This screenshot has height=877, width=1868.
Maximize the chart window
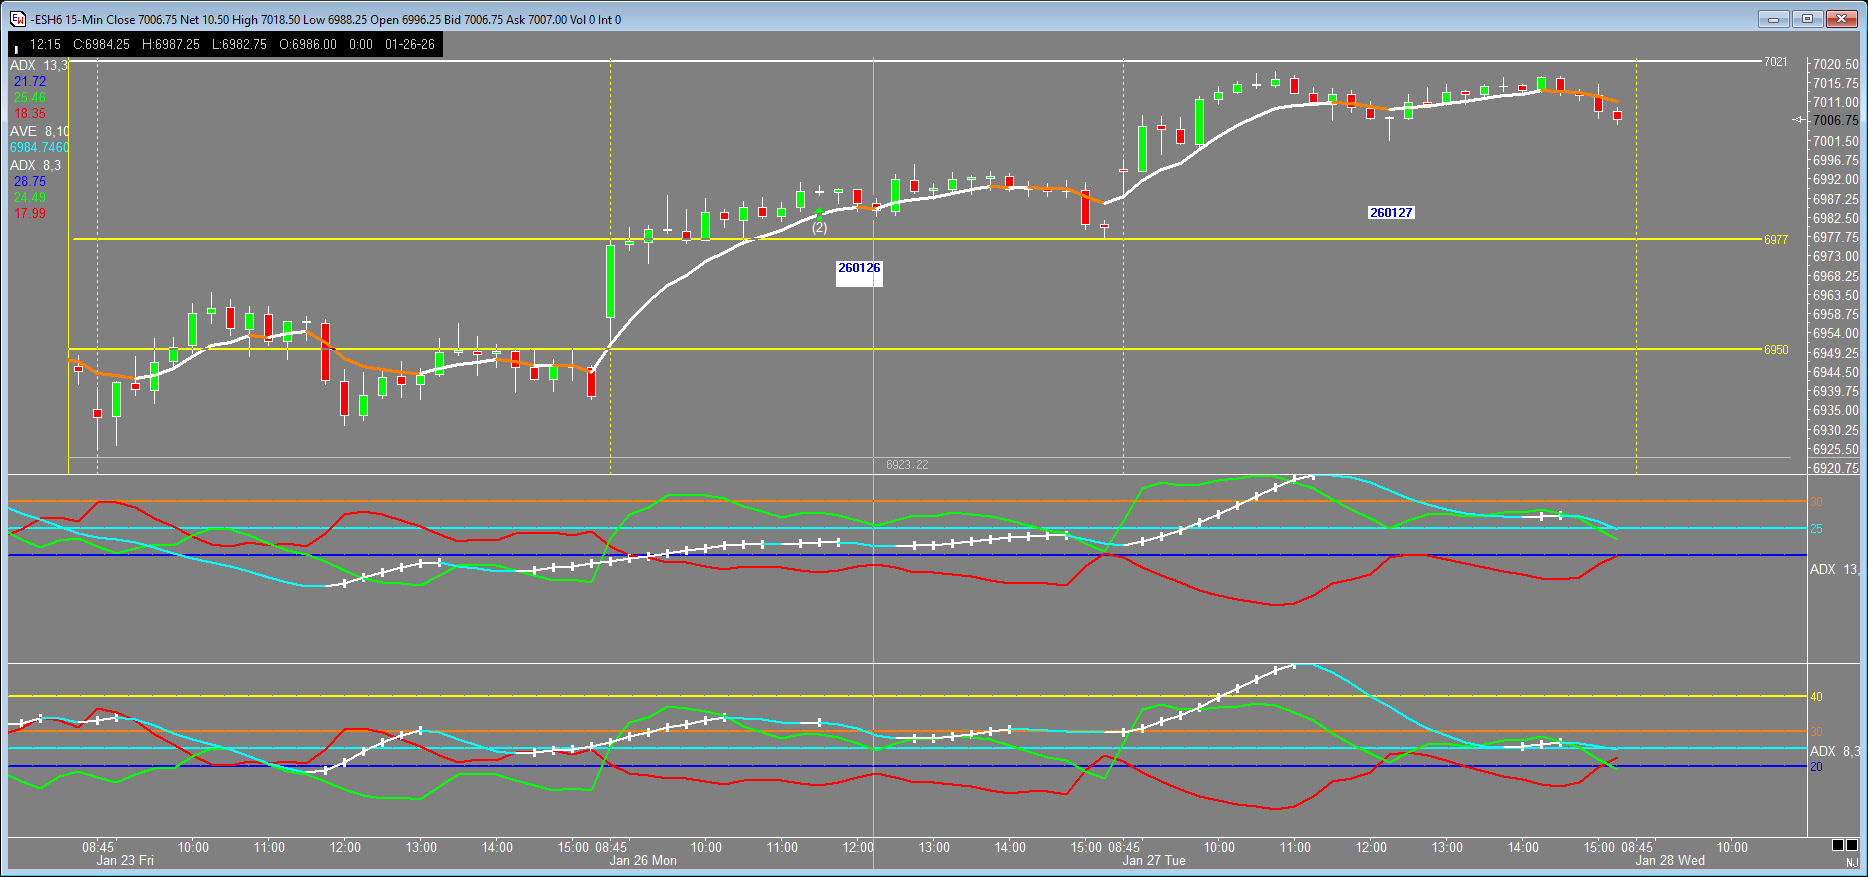(x=1808, y=19)
